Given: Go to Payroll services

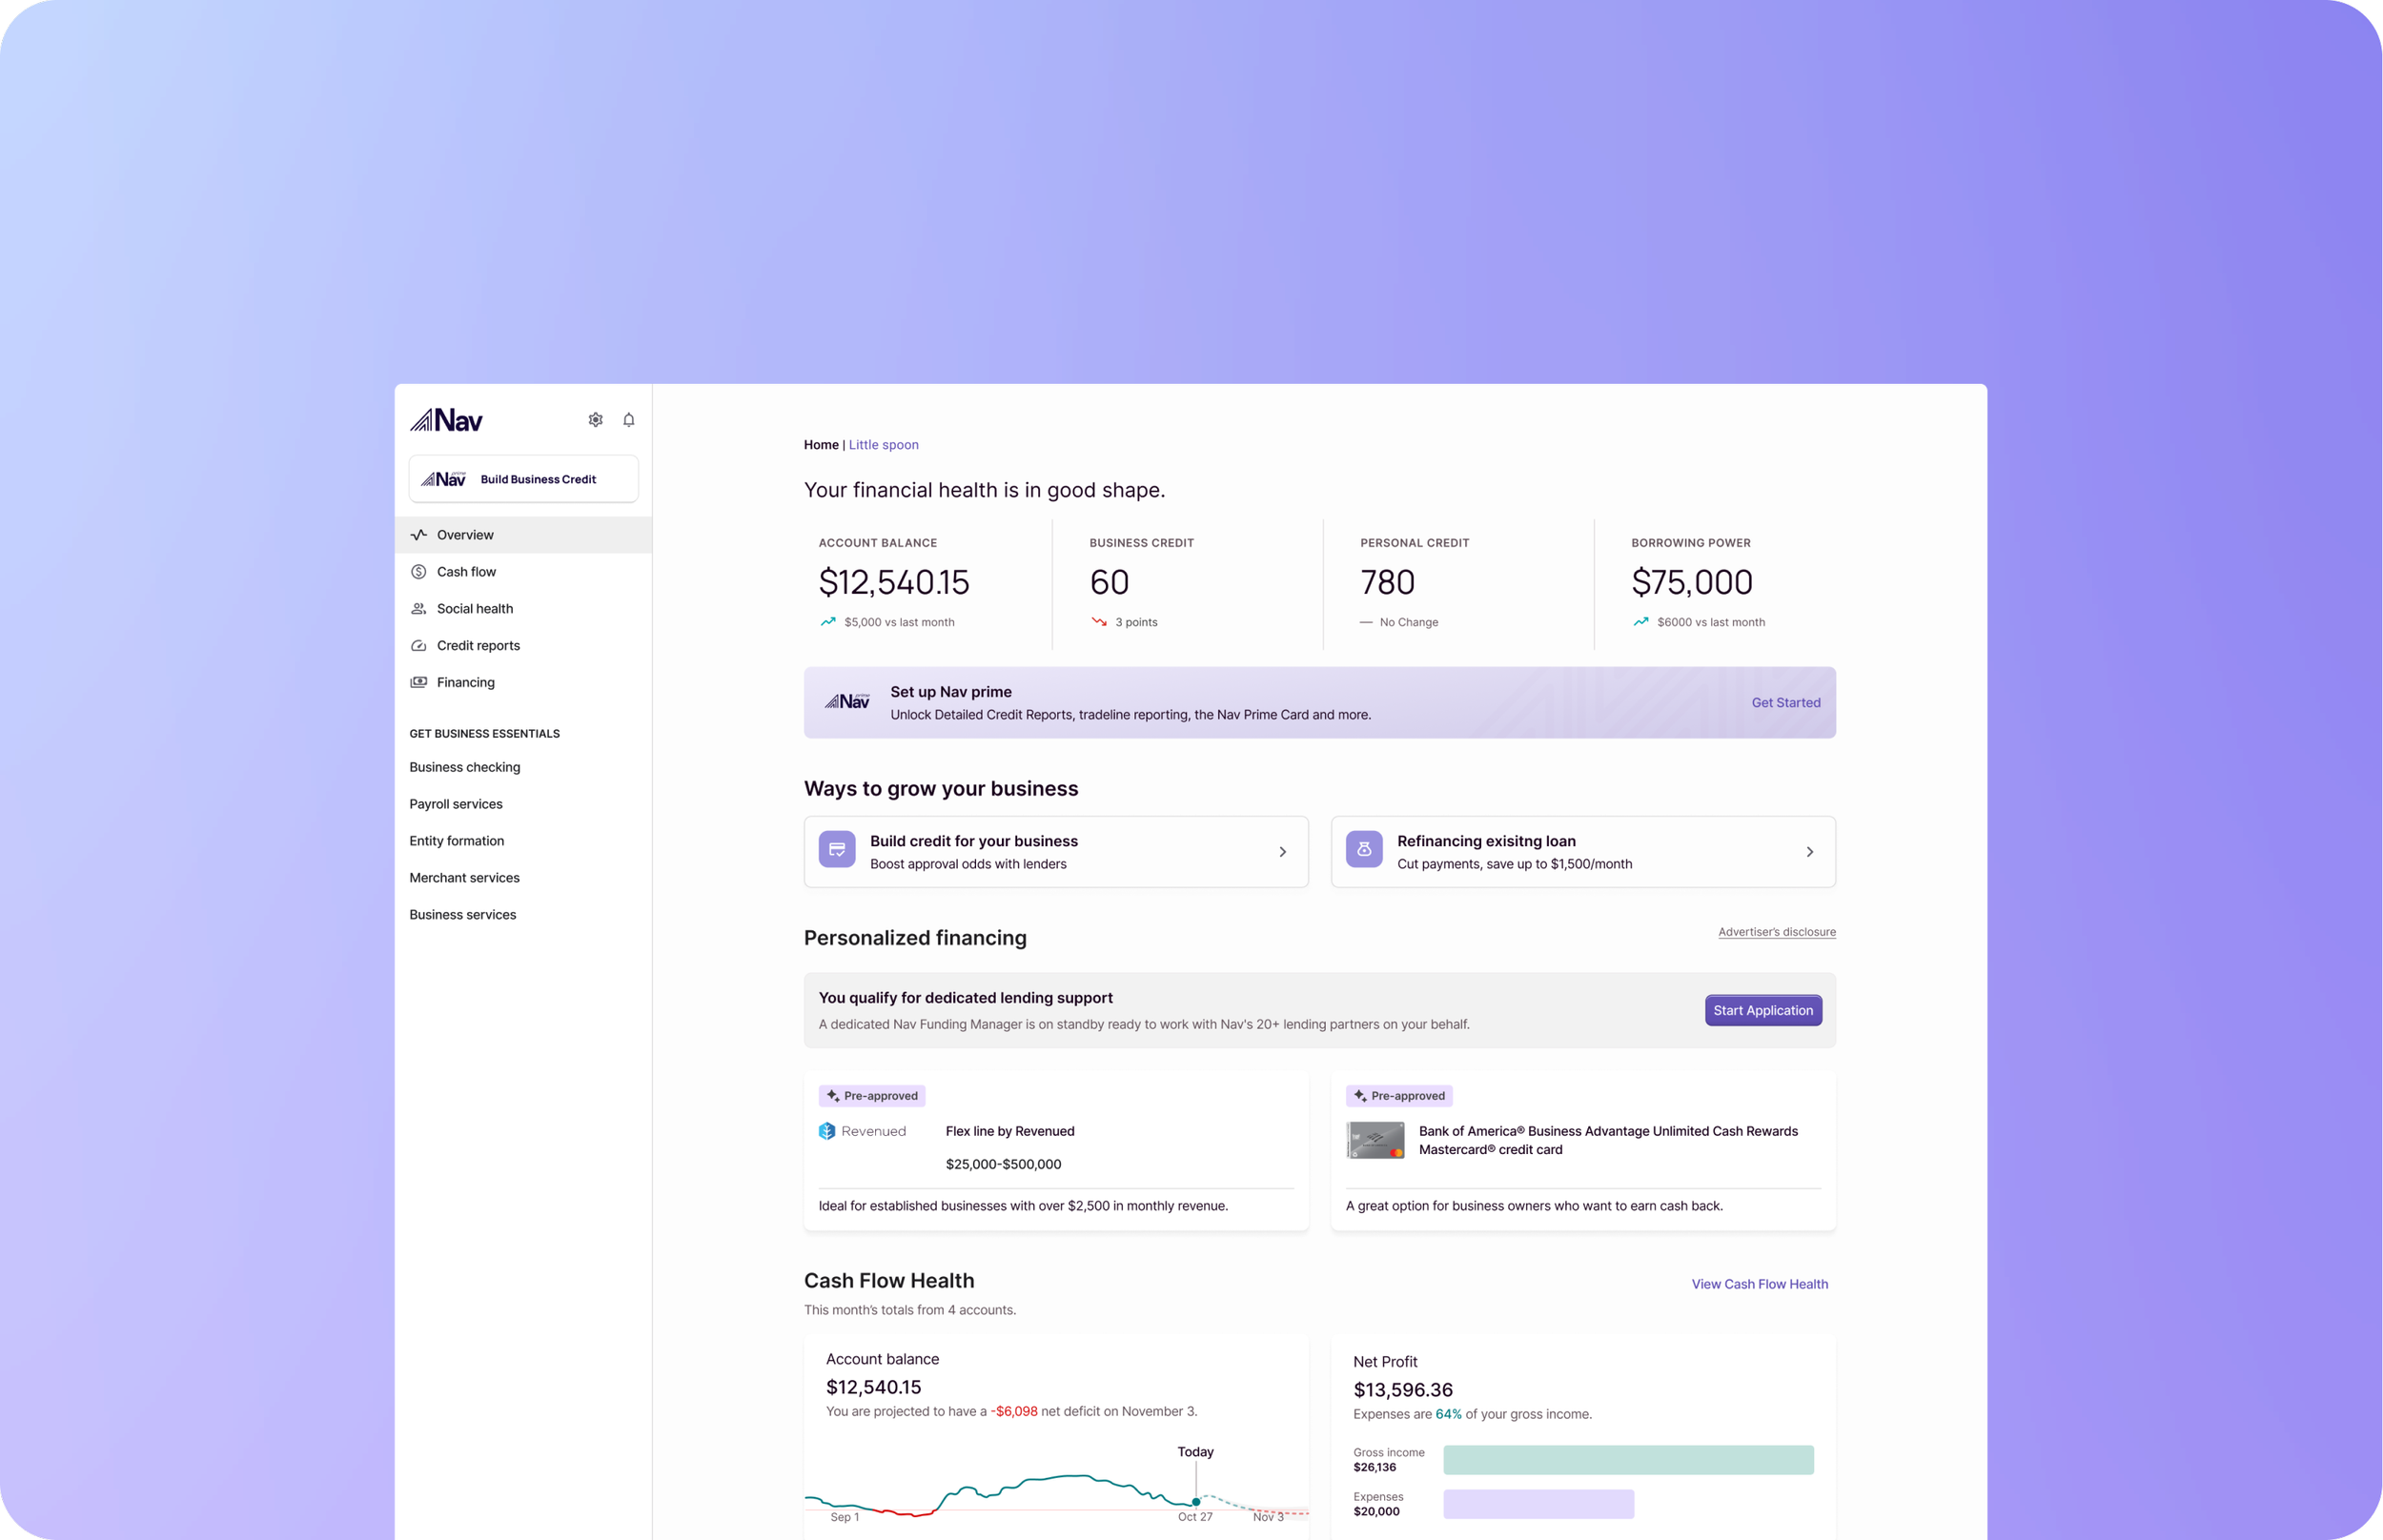Looking at the screenshot, I should click(456, 804).
